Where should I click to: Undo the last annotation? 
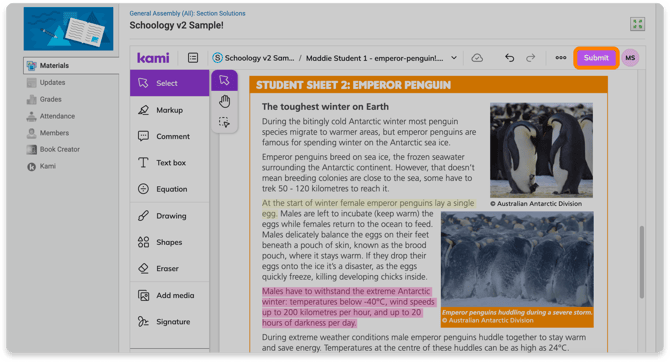[x=509, y=58]
